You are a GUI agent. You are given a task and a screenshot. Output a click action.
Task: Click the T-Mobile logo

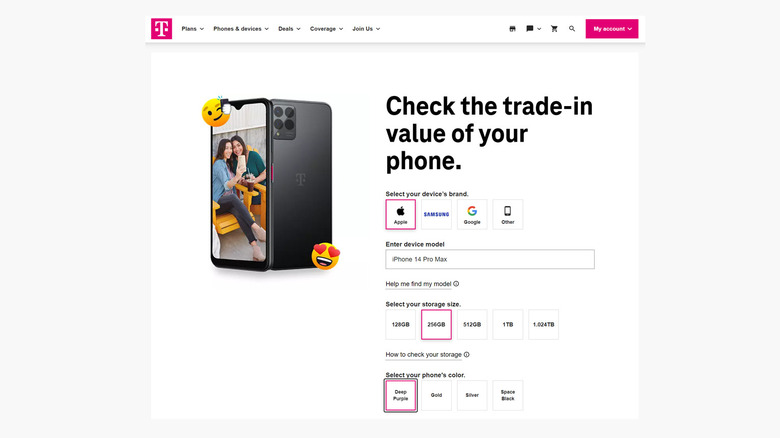pos(162,29)
